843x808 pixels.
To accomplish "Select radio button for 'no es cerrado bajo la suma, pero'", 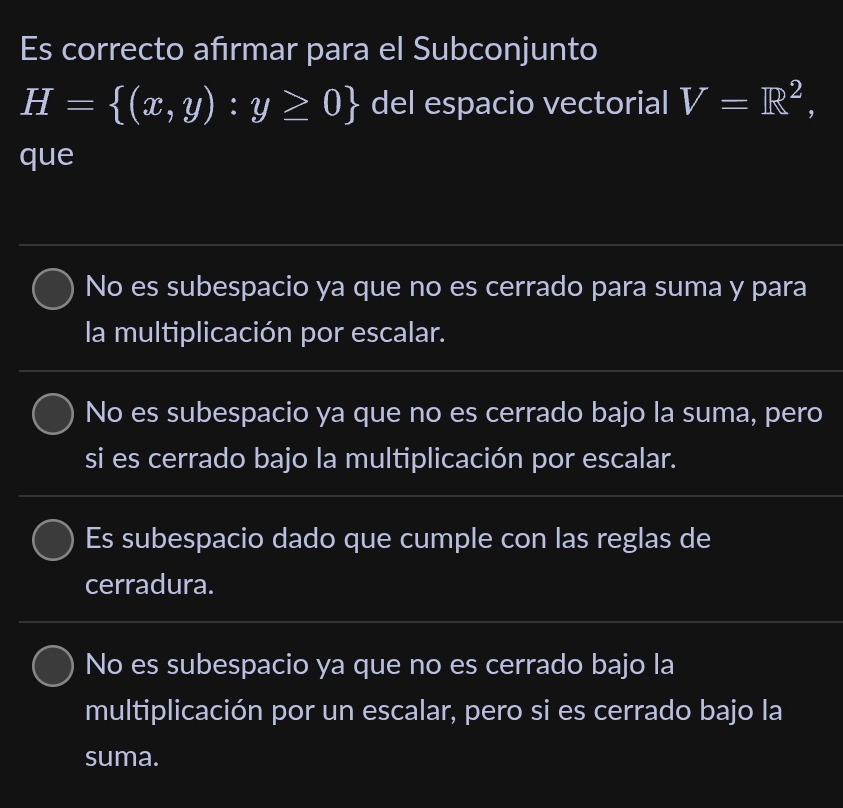I will tap(53, 414).
